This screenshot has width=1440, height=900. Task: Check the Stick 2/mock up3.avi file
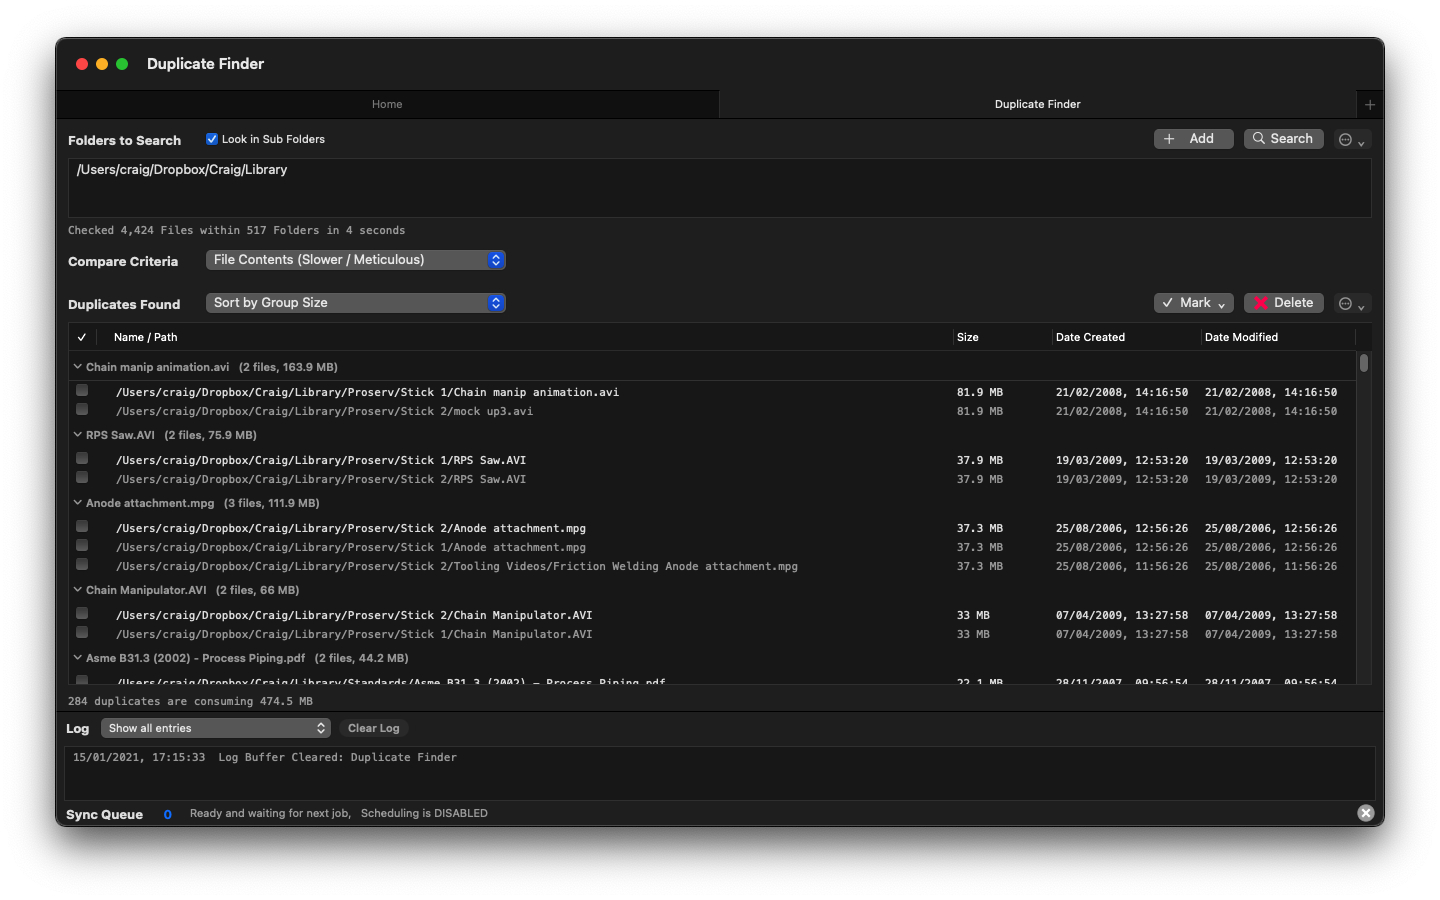(x=82, y=410)
